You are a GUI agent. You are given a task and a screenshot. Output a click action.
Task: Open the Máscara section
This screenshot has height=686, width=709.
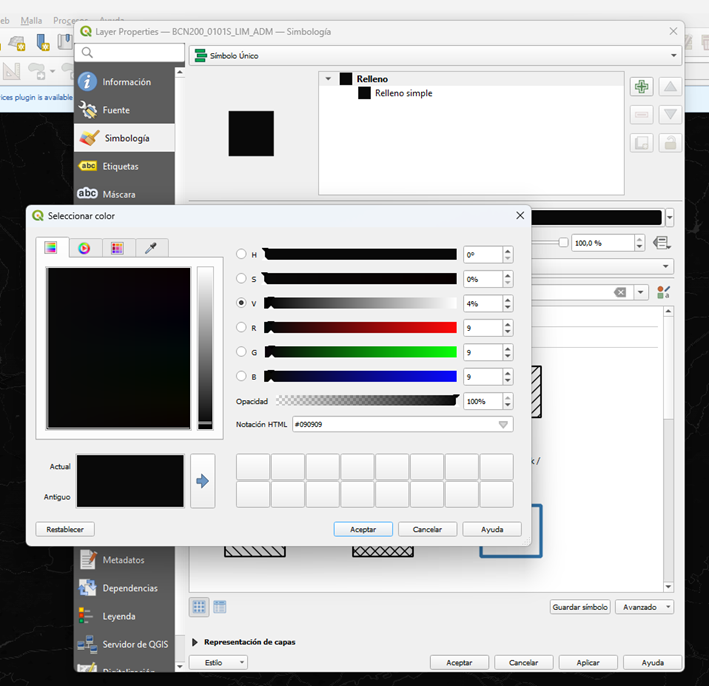pos(124,194)
